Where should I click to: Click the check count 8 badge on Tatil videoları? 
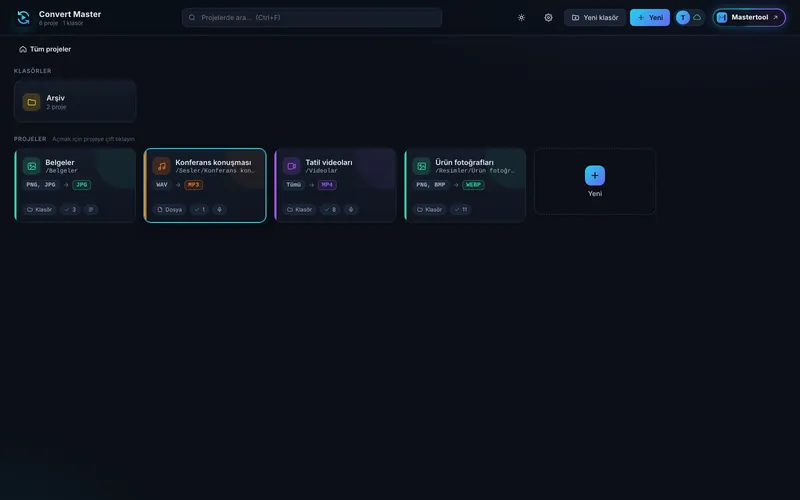click(x=330, y=209)
